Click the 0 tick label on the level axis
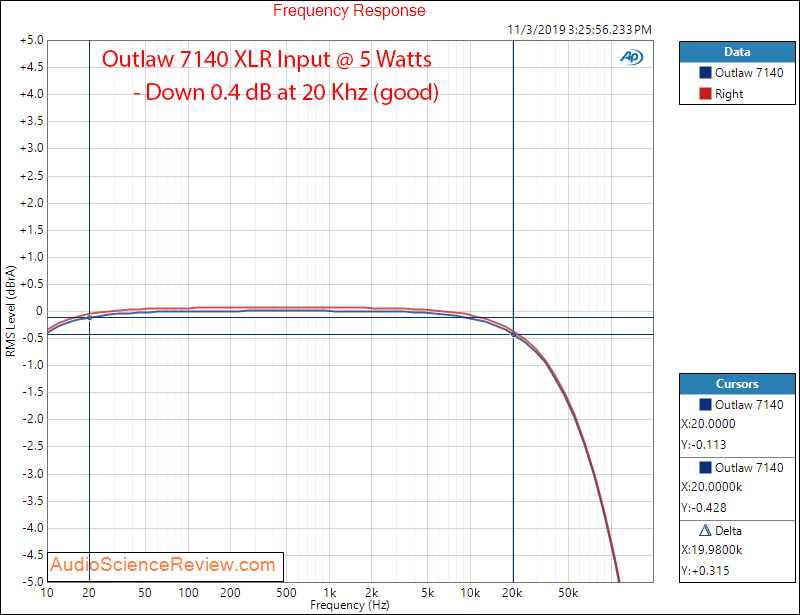 pyautogui.click(x=39, y=311)
